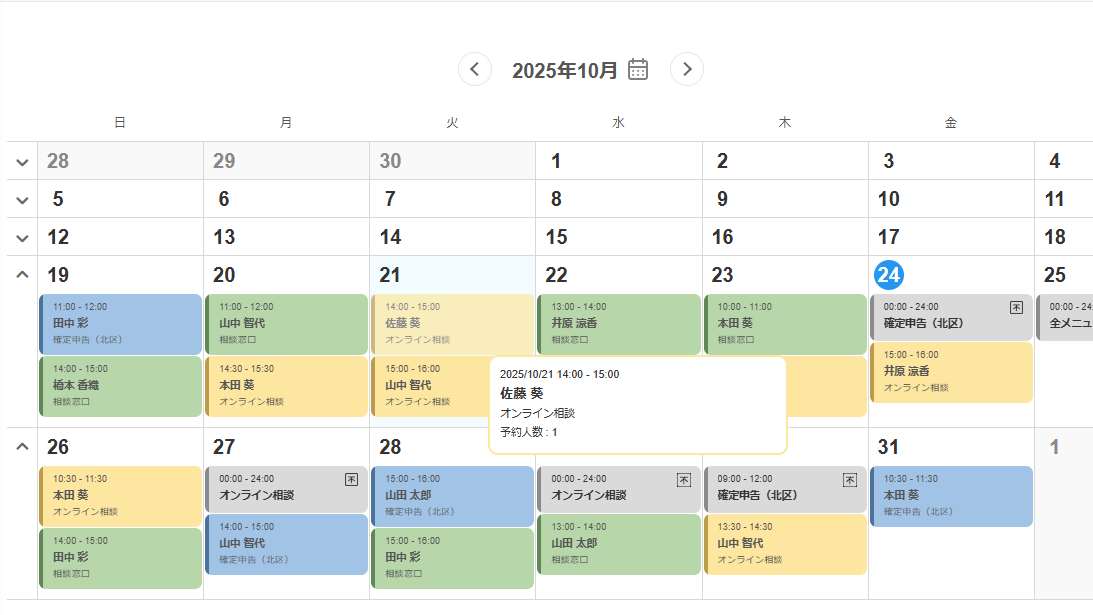Select the October 14 date cell
The image size is (1093, 615).
[x=452, y=237]
